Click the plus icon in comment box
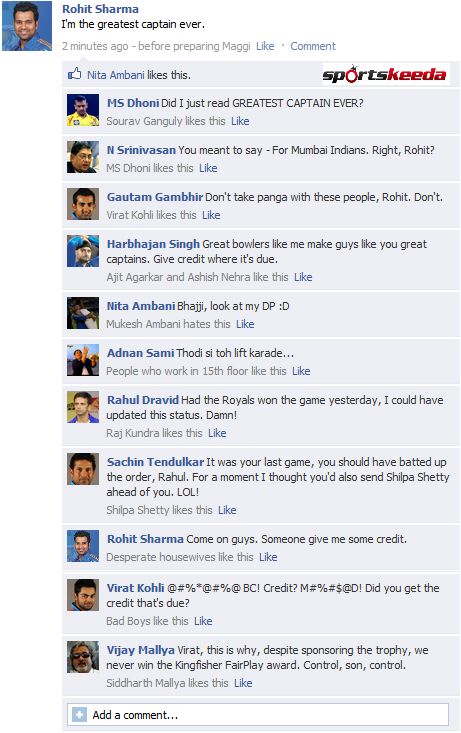 (x=79, y=714)
